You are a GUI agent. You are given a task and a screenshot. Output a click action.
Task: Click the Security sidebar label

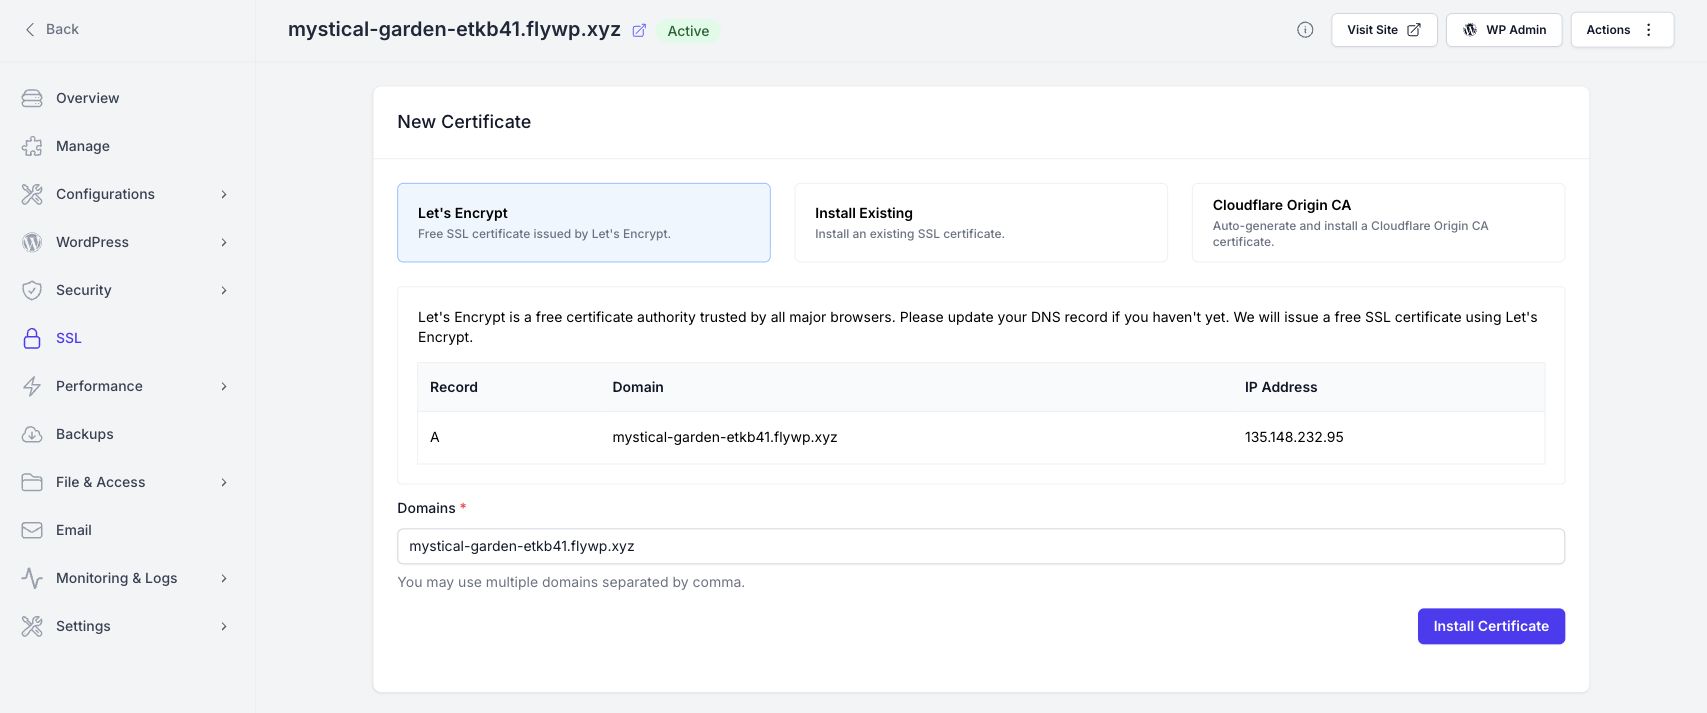pyautogui.click(x=84, y=290)
